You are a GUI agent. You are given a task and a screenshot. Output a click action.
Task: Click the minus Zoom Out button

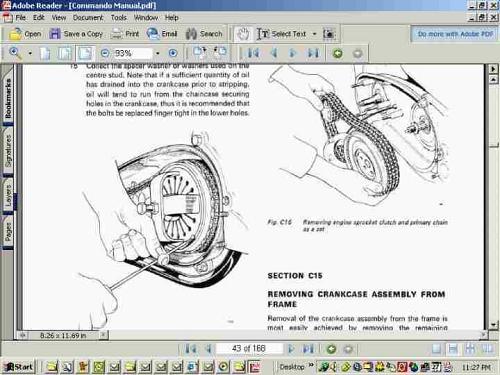coord(105,53)
